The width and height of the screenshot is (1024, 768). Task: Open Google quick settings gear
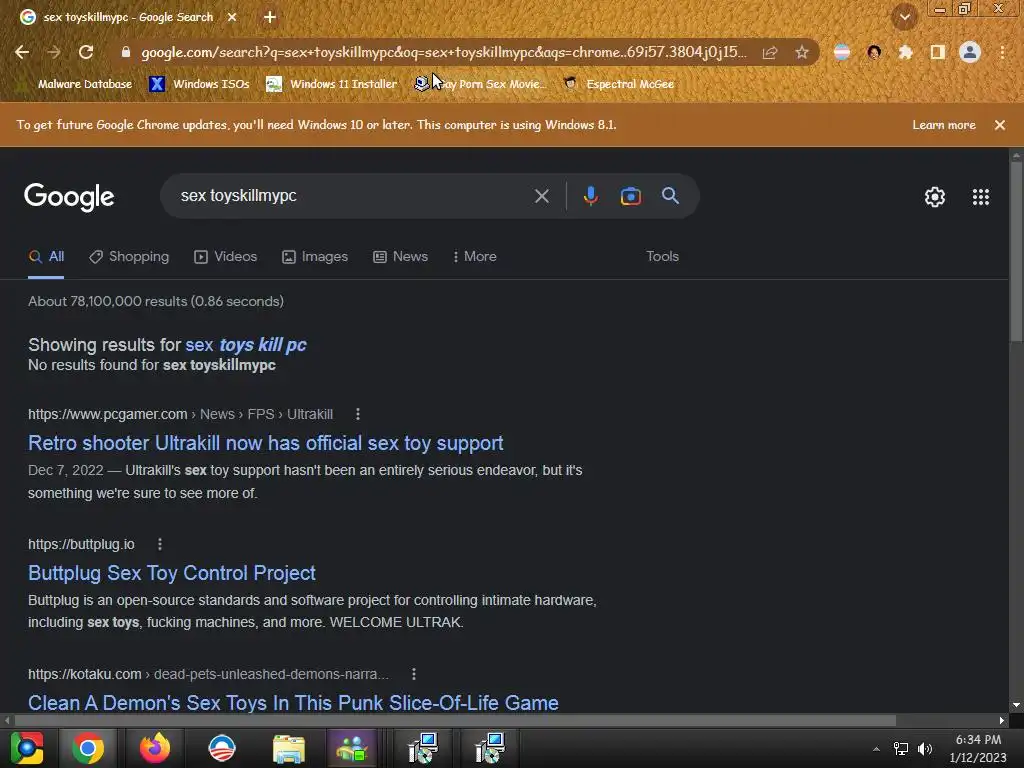pos(935,197)
